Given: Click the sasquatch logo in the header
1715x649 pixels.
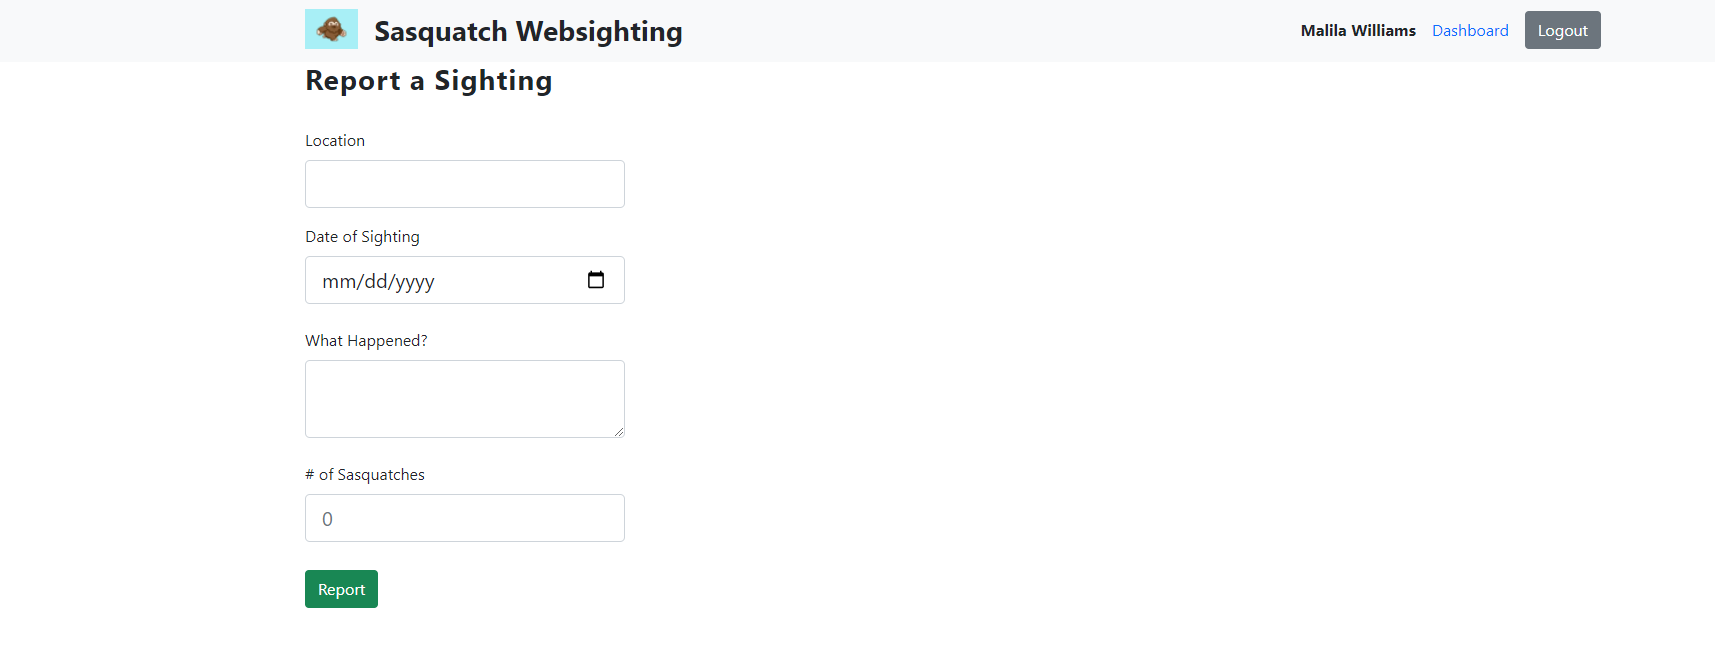Looking at the screenshot, I should 330,29.
